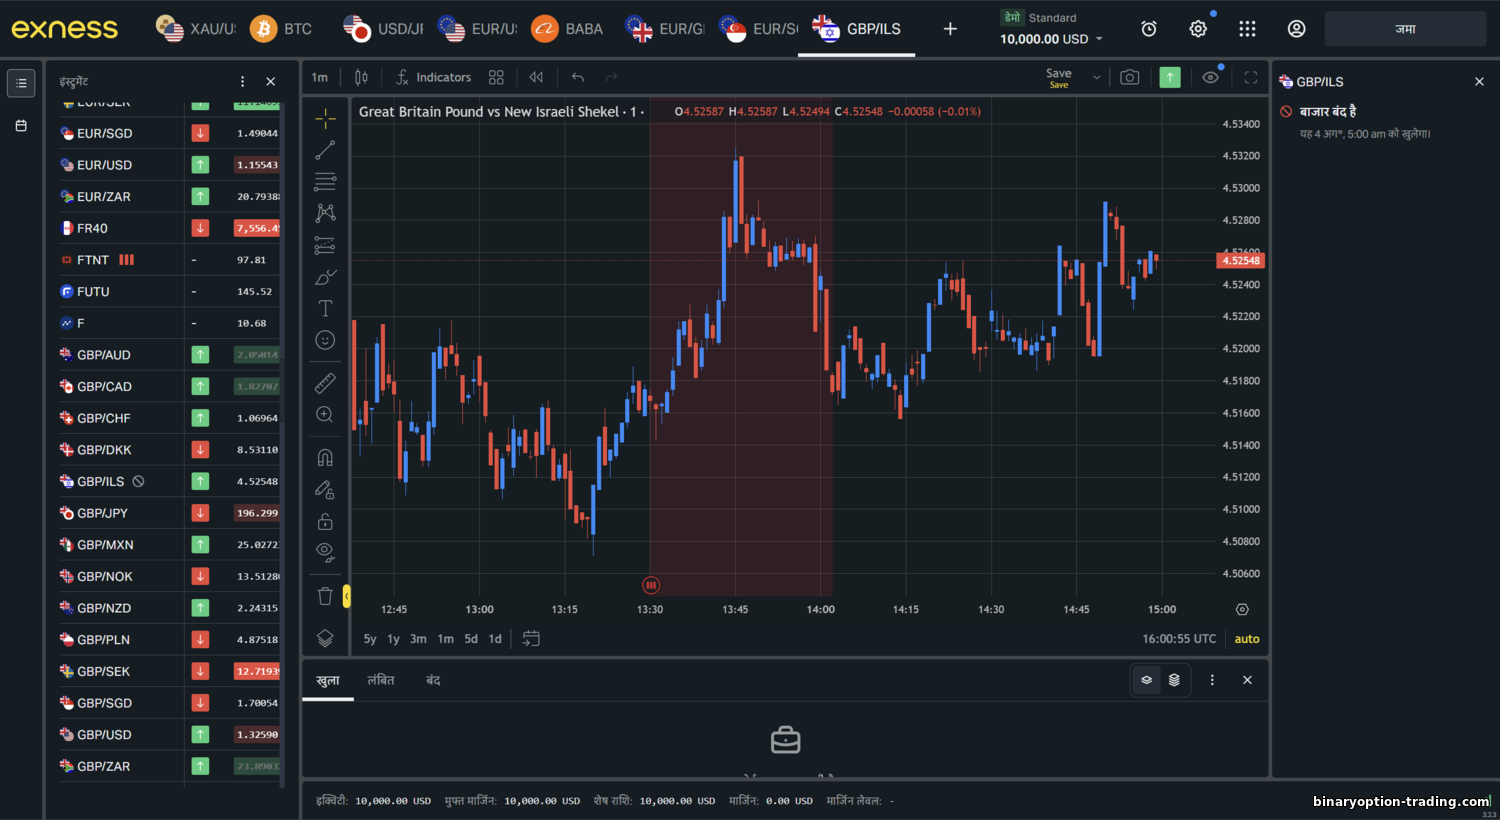Select GBP/JPY in the instrument list
This screenshot has width=1500, height=820.
pyautogui.click(x=103, y=513)
